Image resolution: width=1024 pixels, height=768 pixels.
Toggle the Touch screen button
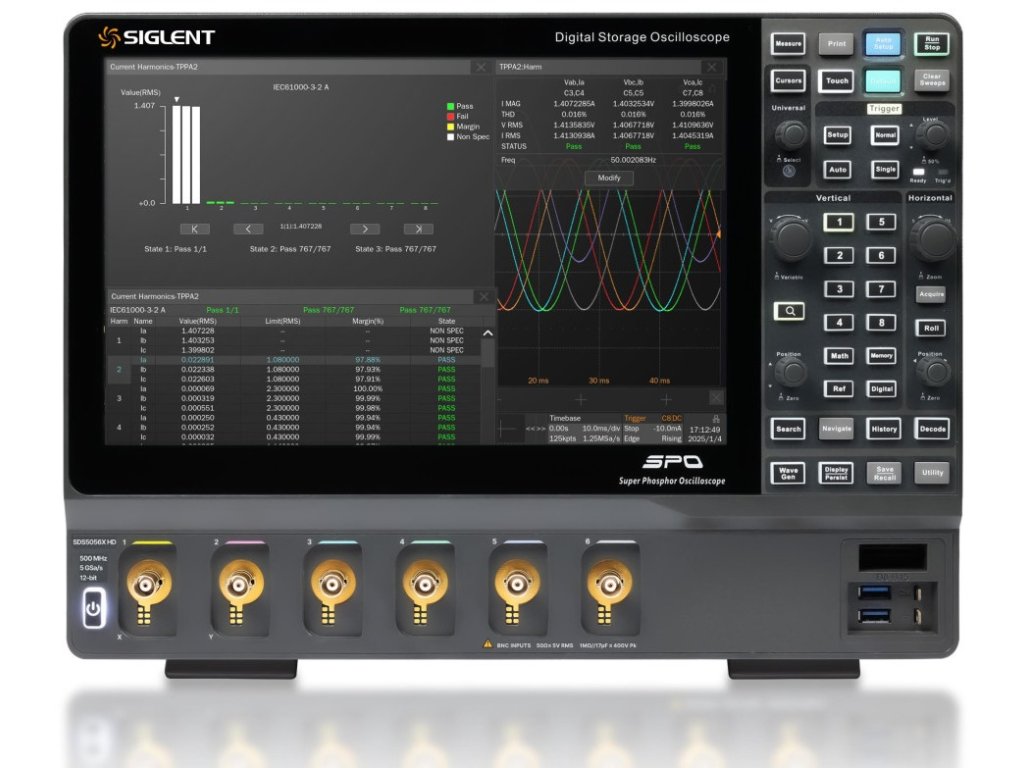coord(836,81)
